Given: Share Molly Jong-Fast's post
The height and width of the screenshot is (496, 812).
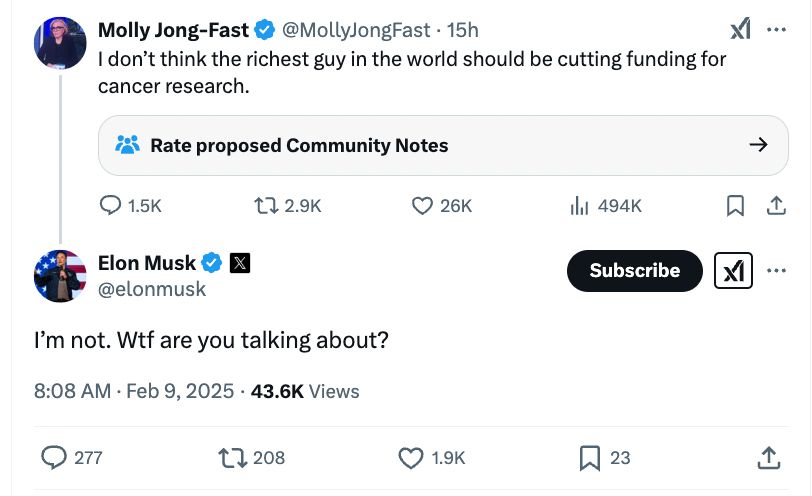Looking at the screenshot, I should coord(776,206).
